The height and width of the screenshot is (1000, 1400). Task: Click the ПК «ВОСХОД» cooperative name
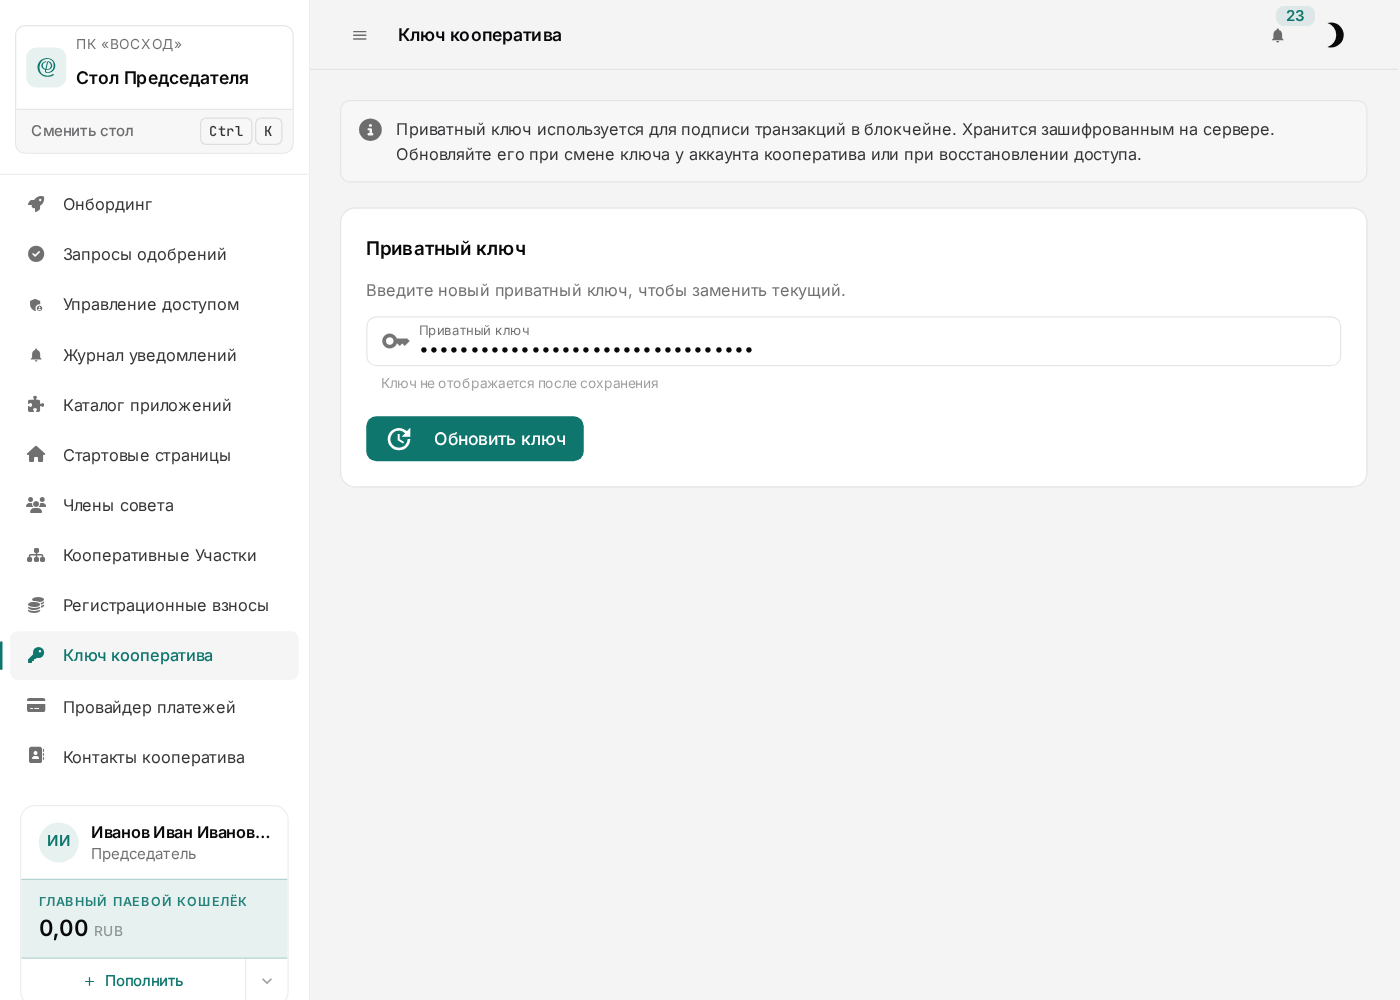[x=129, y=45]
